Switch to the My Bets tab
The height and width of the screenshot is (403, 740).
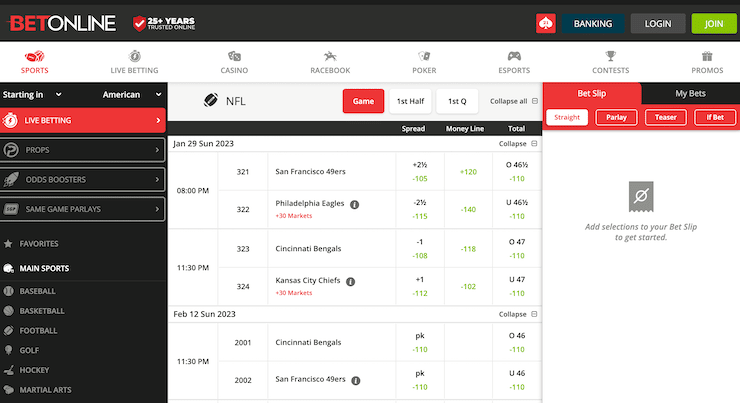[690, 93]
